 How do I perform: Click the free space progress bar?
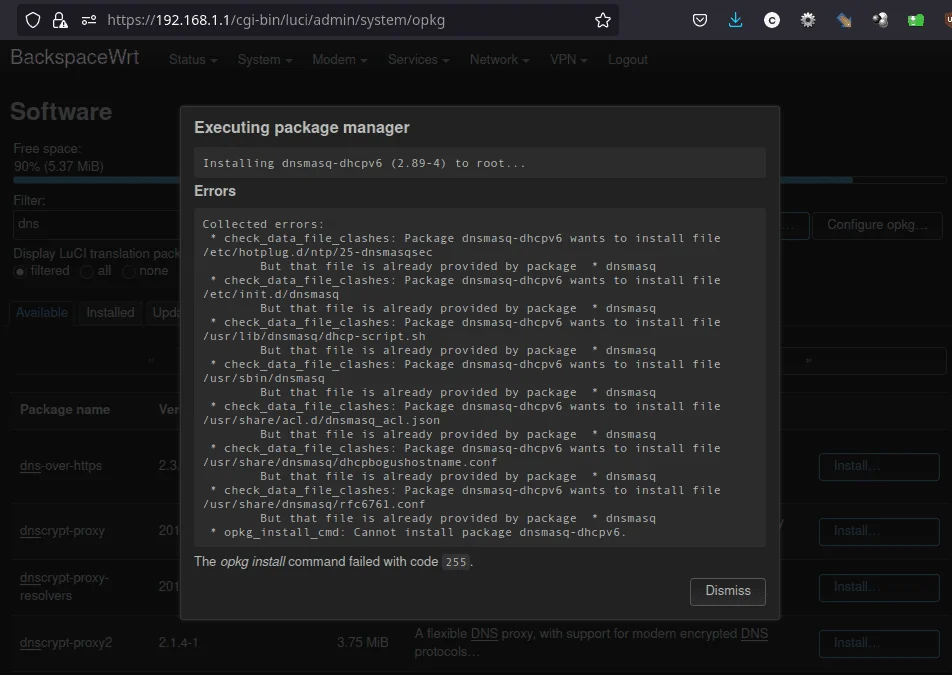coord(480,180)
